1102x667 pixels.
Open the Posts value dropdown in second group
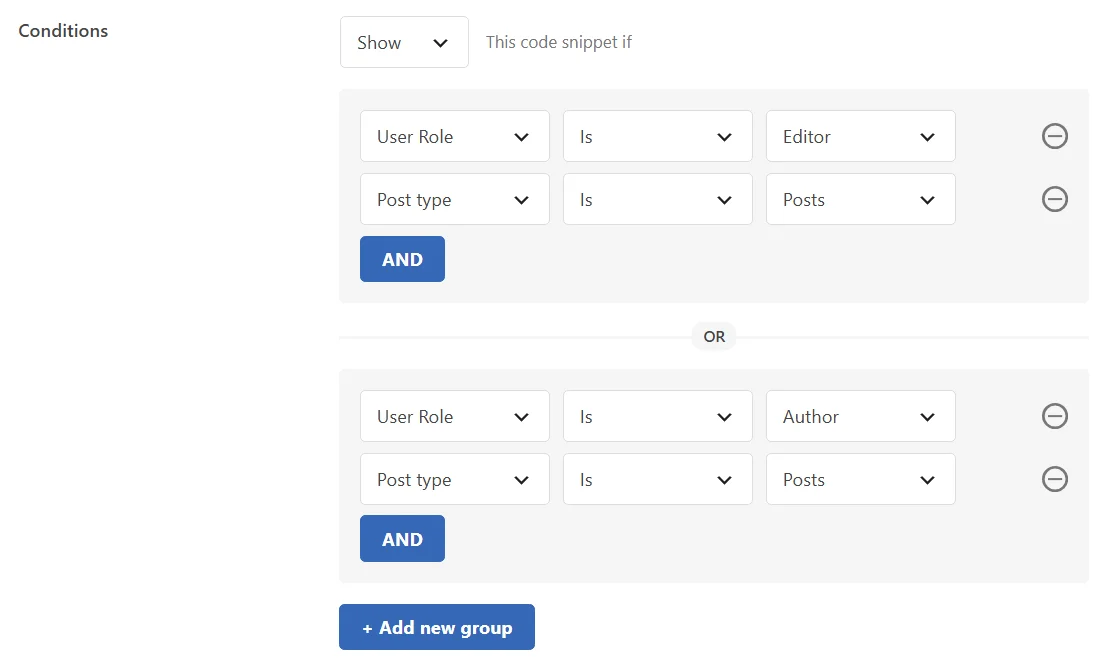pyautogui.click(x=861, y=479)
